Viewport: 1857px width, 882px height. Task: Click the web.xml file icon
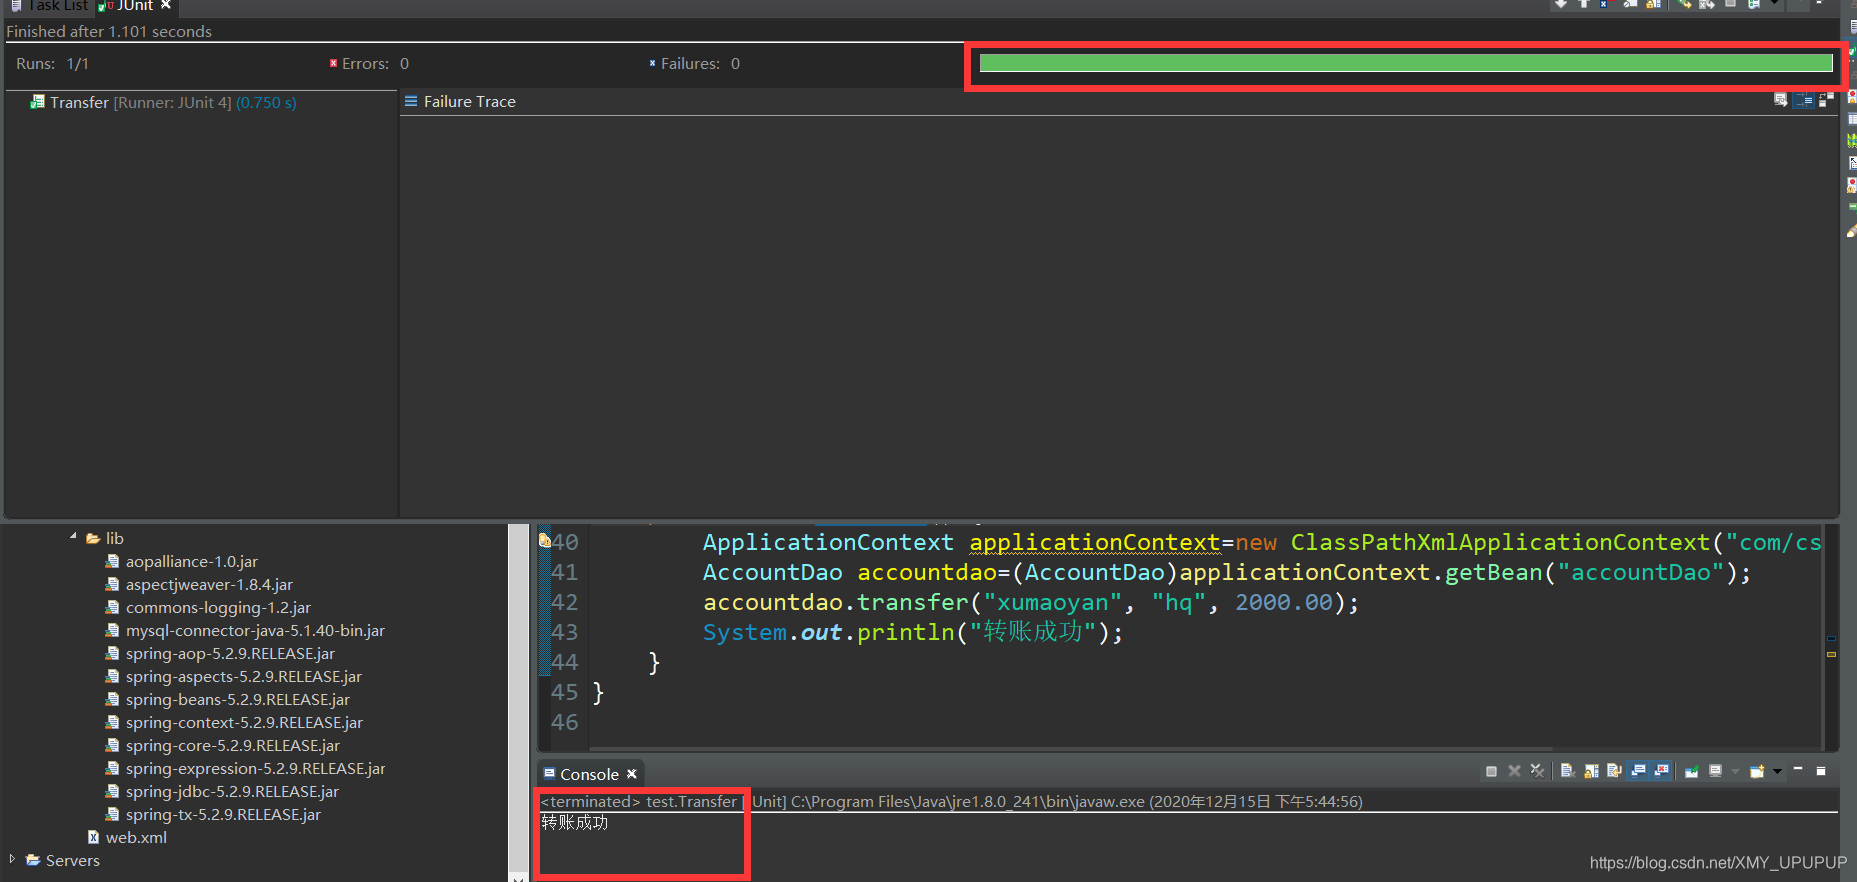pyautogui.click(x=93, y=837)
